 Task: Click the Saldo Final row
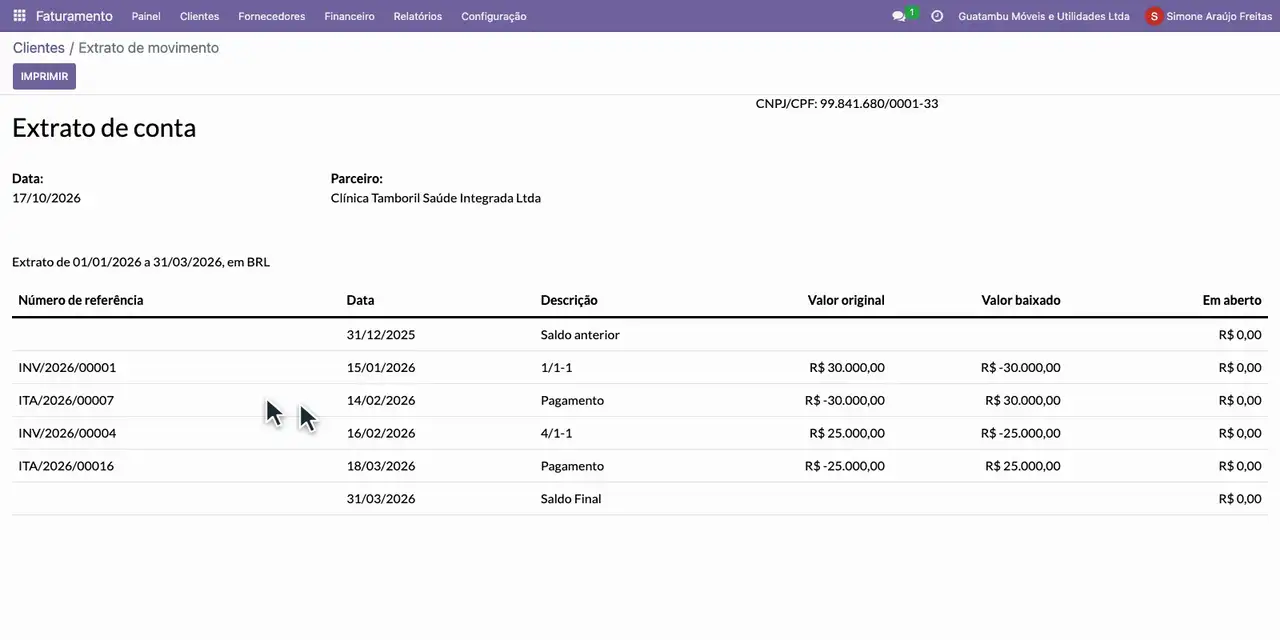pos(640,498)
